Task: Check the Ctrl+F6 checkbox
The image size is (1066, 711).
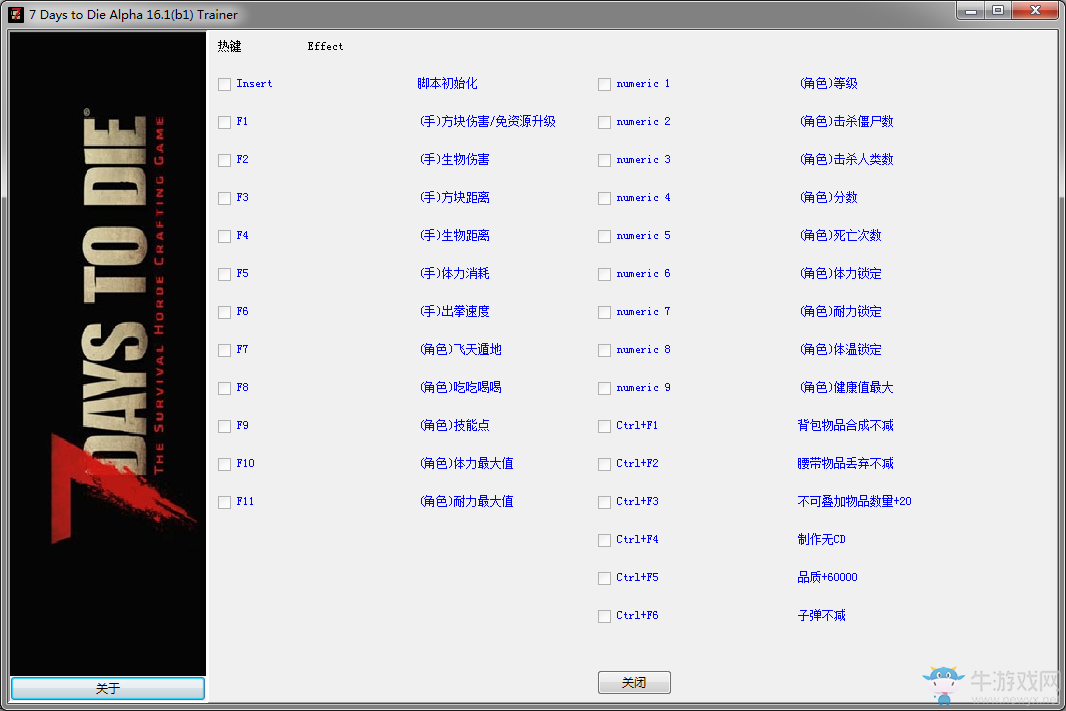Action: pos(604,617)
